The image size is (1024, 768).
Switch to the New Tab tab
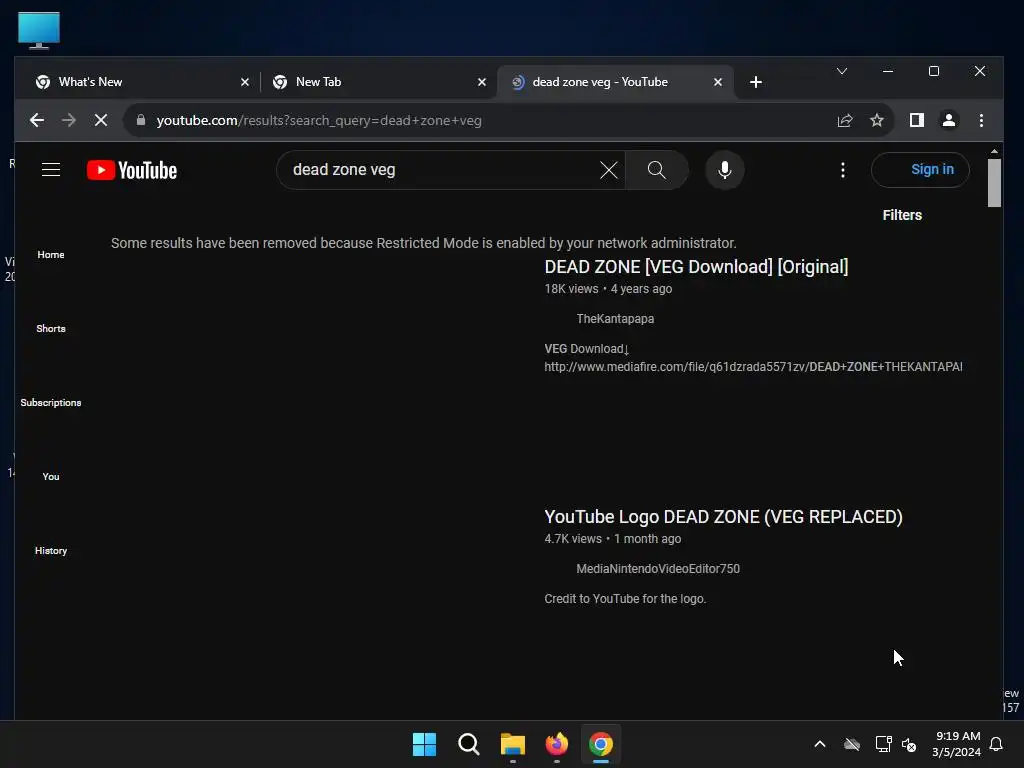(x=379, y=82)
